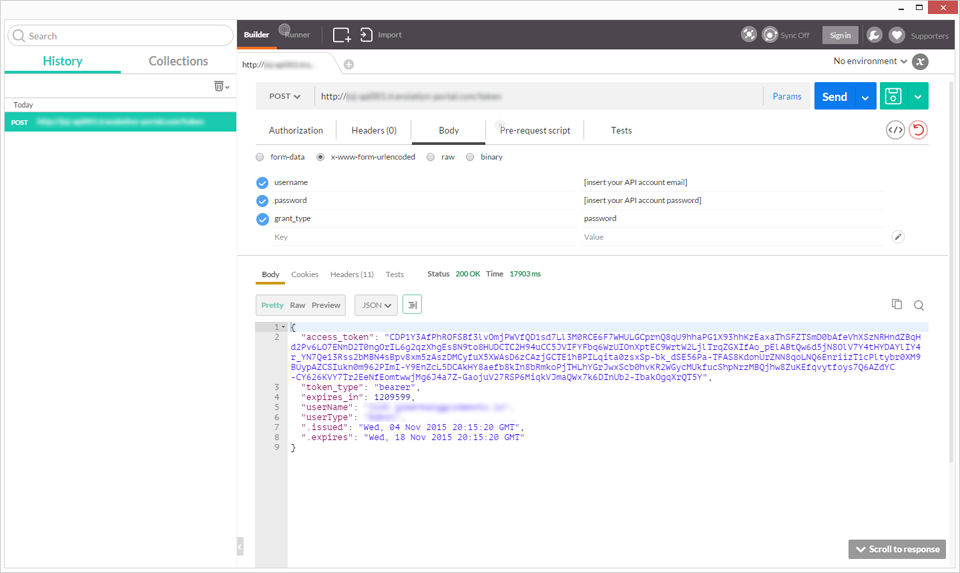Image resolution: width=960 pixels, height=573 pixels.
Task: Click the bulk edit pencil icon
Action: pyautogui.click(x=898, y=237)
